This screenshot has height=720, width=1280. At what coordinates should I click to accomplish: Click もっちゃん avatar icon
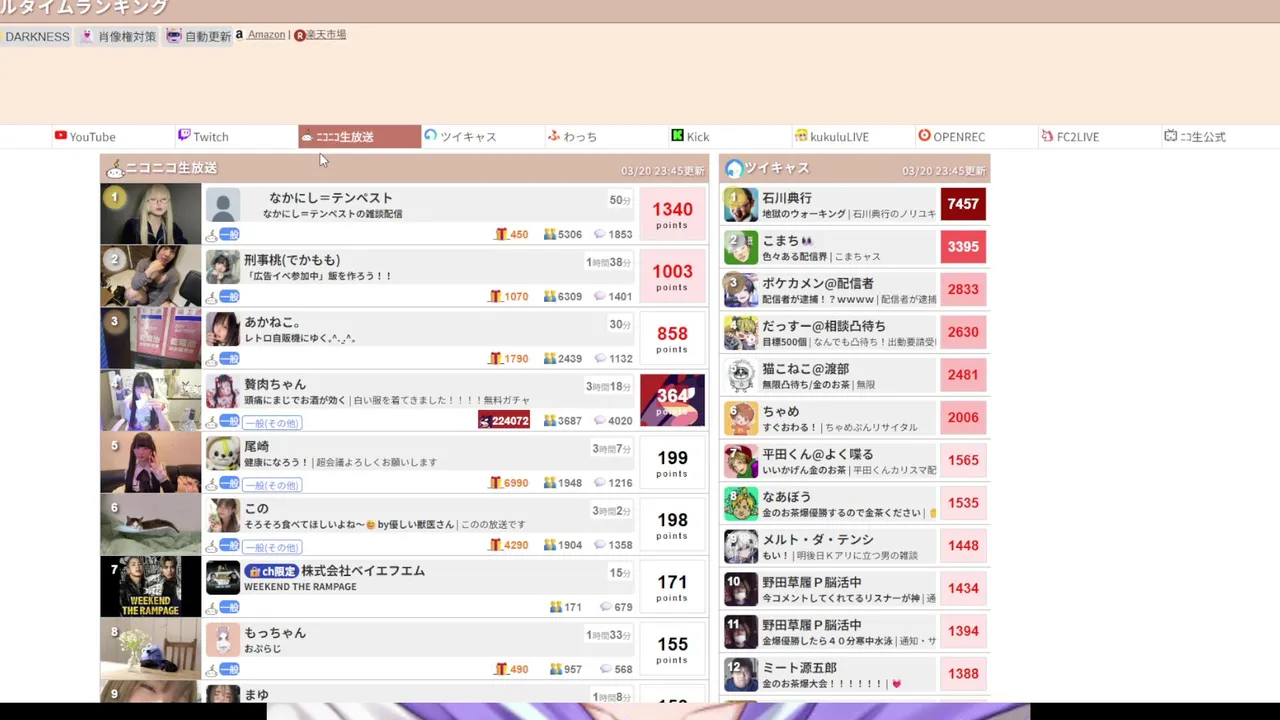click(x=223, y=639)
